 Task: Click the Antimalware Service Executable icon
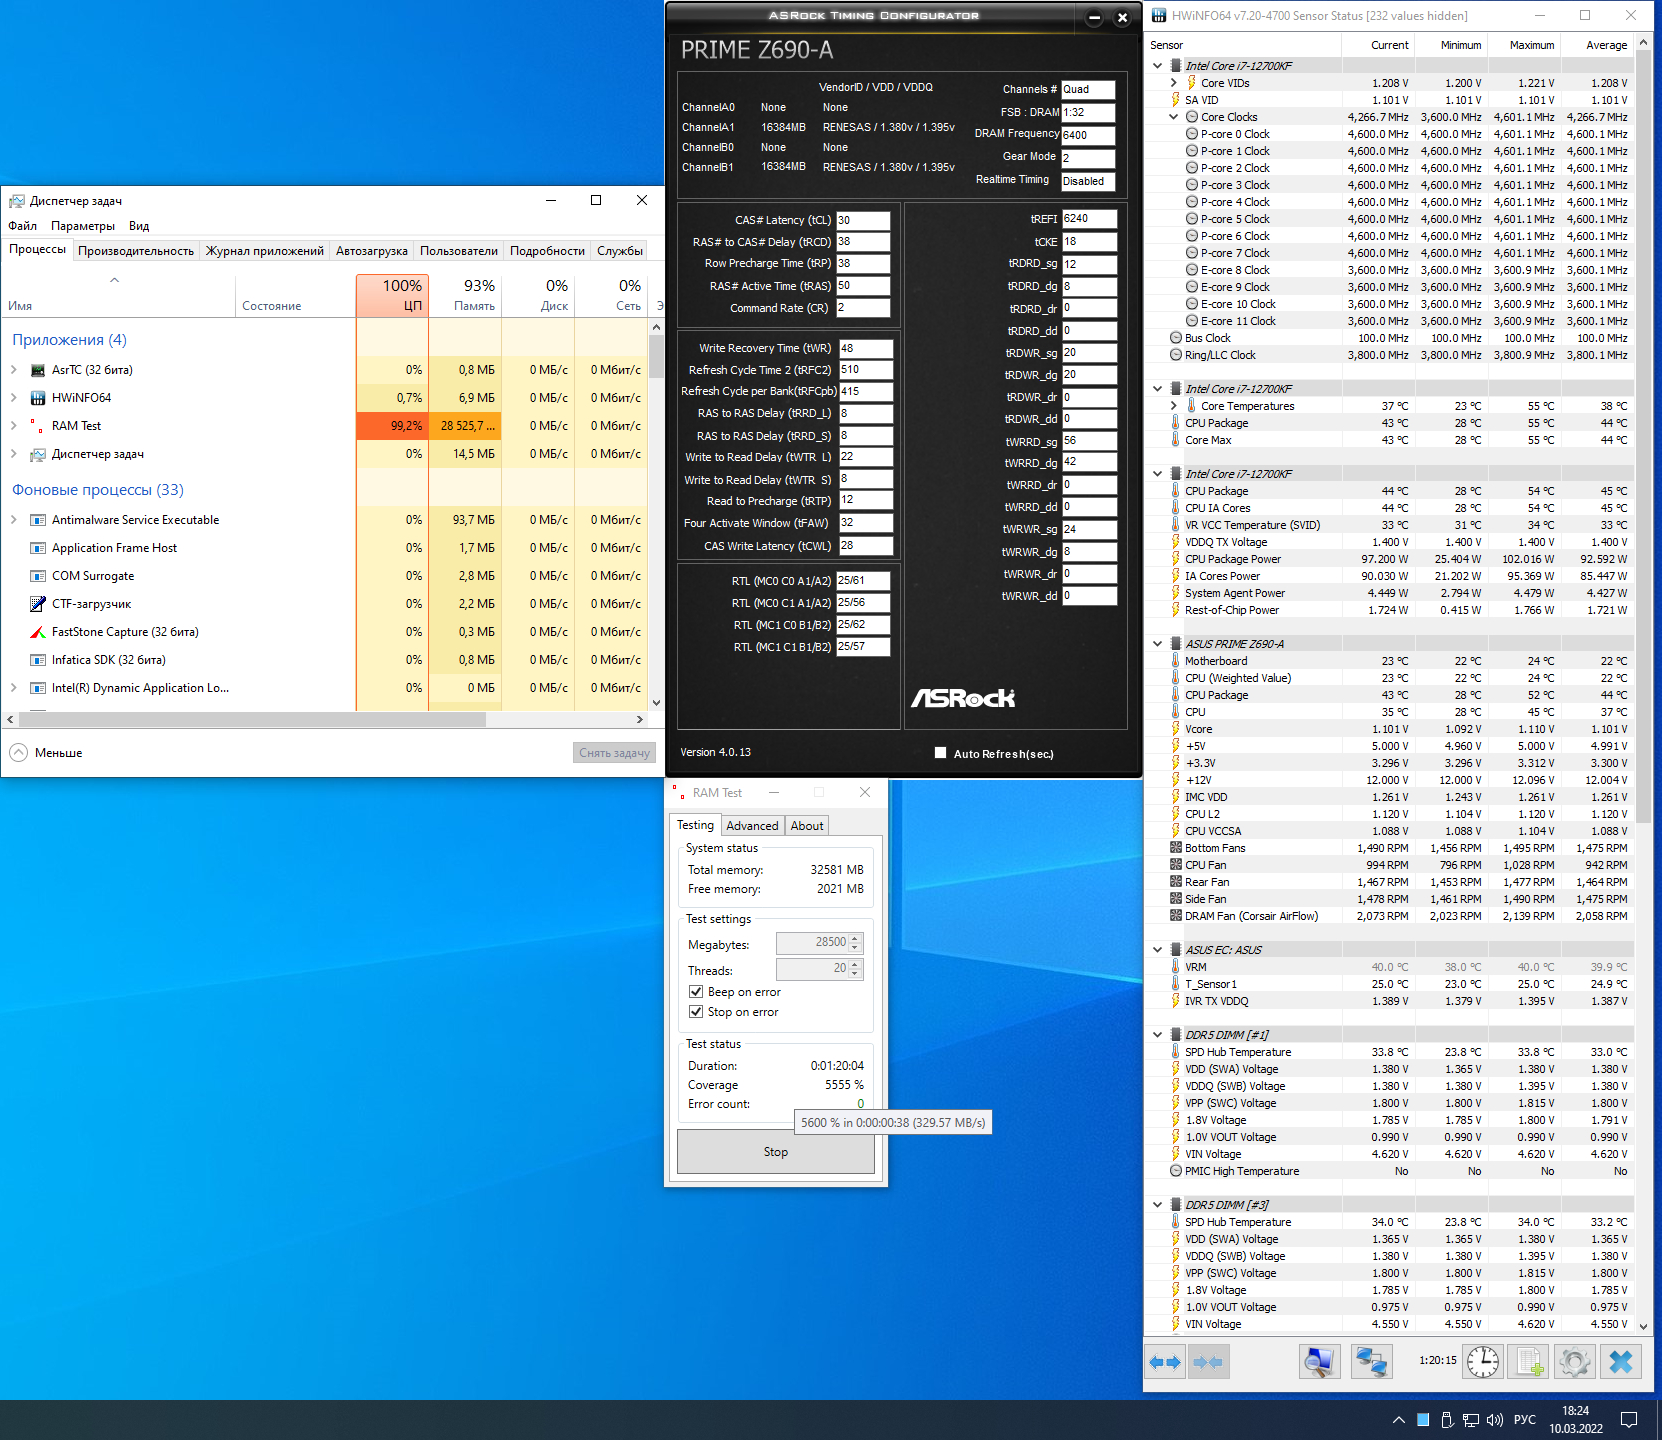coord(38,520)
